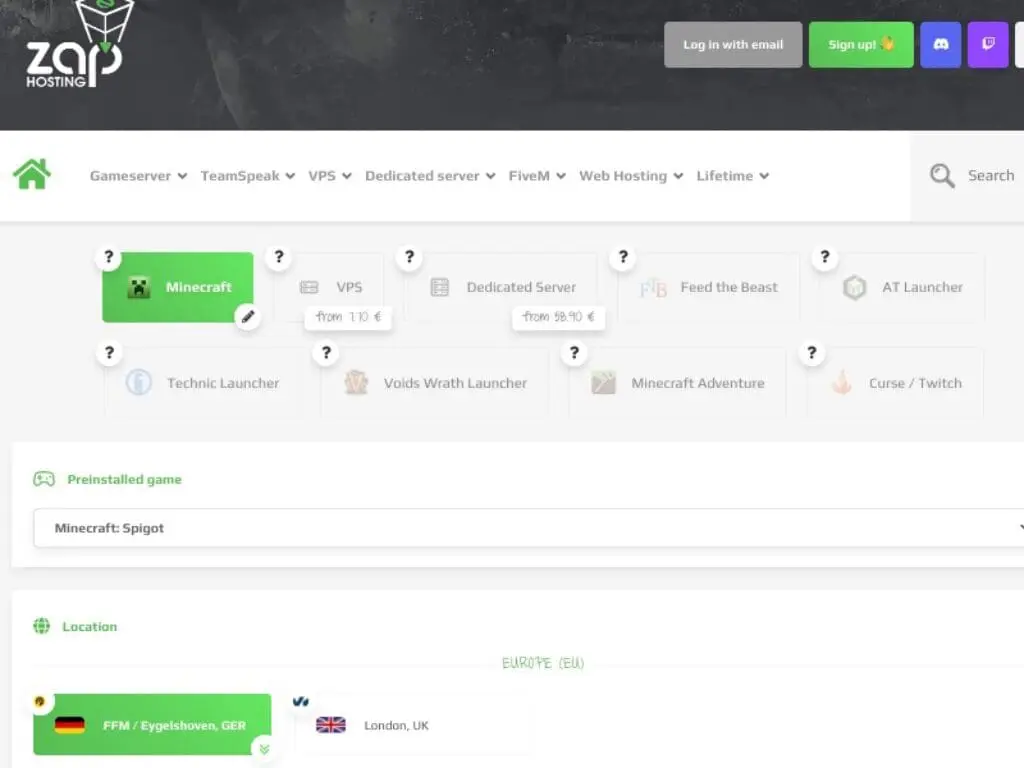Open the Minecraft: Spigot game dropdown
Viewport: 1024px width, 768px height.
coord(529,528)
